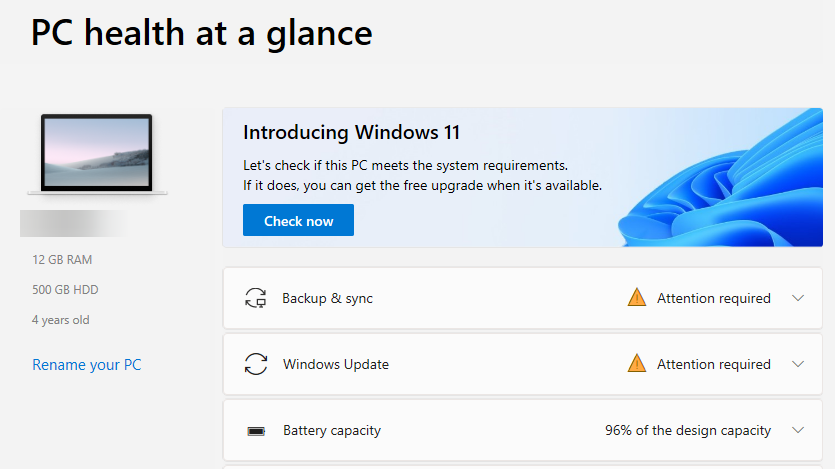The height and width of the screenshot is (469, 835).
Task: Click Backup & sync Attention required status
Action: coord(713,298)
